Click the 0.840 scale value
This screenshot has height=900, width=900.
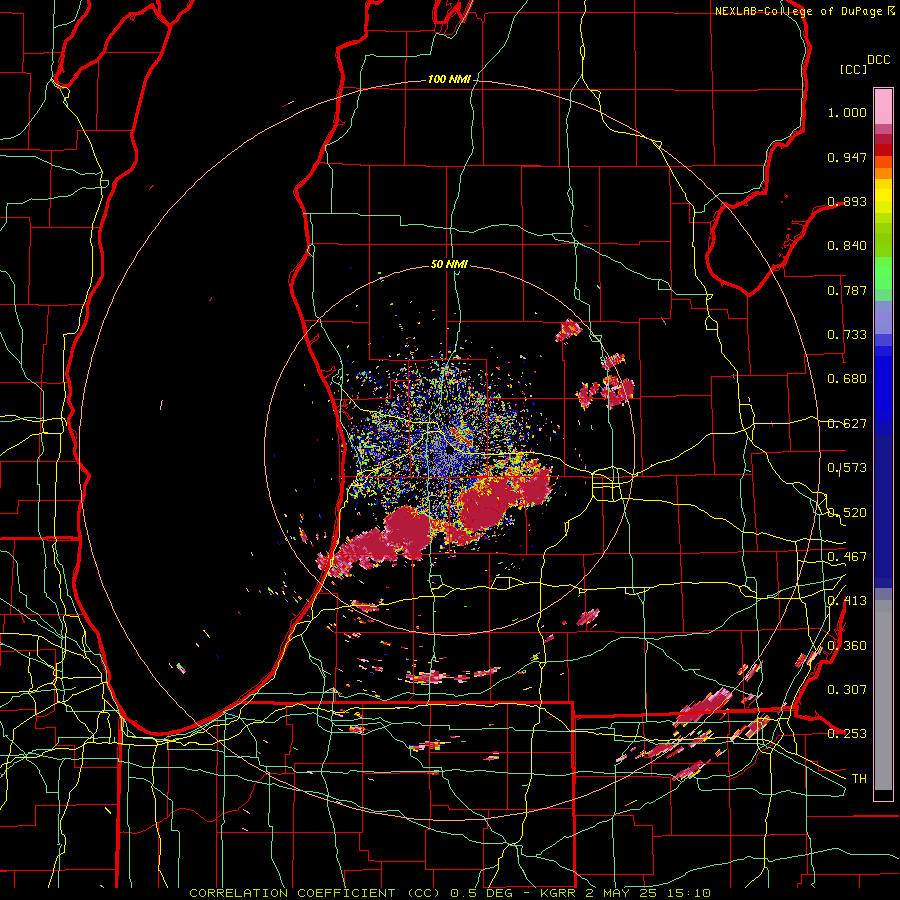click(847, 246)
